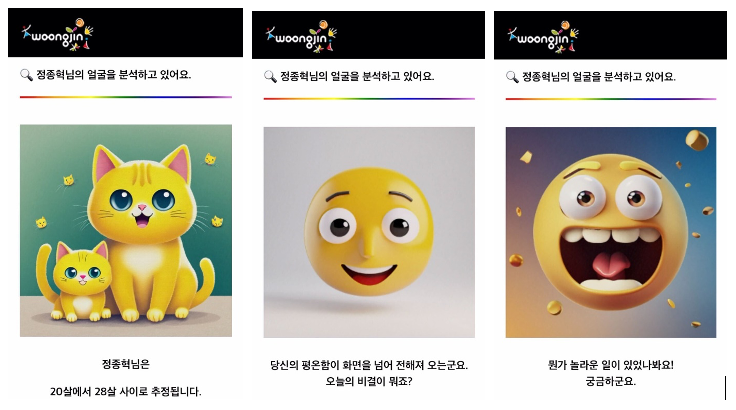Click the magnifier icon in the middle panel
The height and width of the screenshot is (410, 736).
point(270,77)
